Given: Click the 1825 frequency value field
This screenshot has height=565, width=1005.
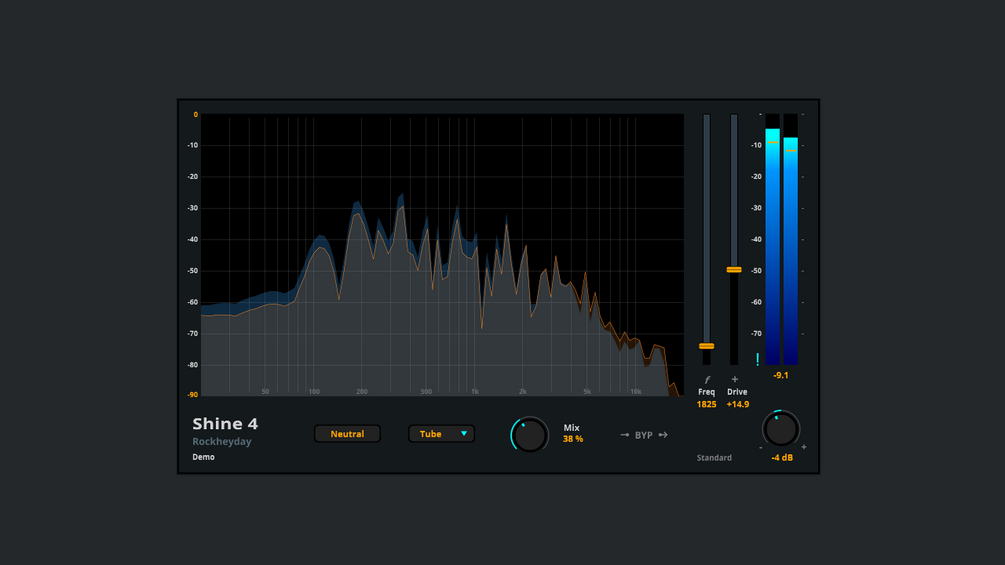Looking at the screenshot, I should pyautogui.click(x=706, y=404).
